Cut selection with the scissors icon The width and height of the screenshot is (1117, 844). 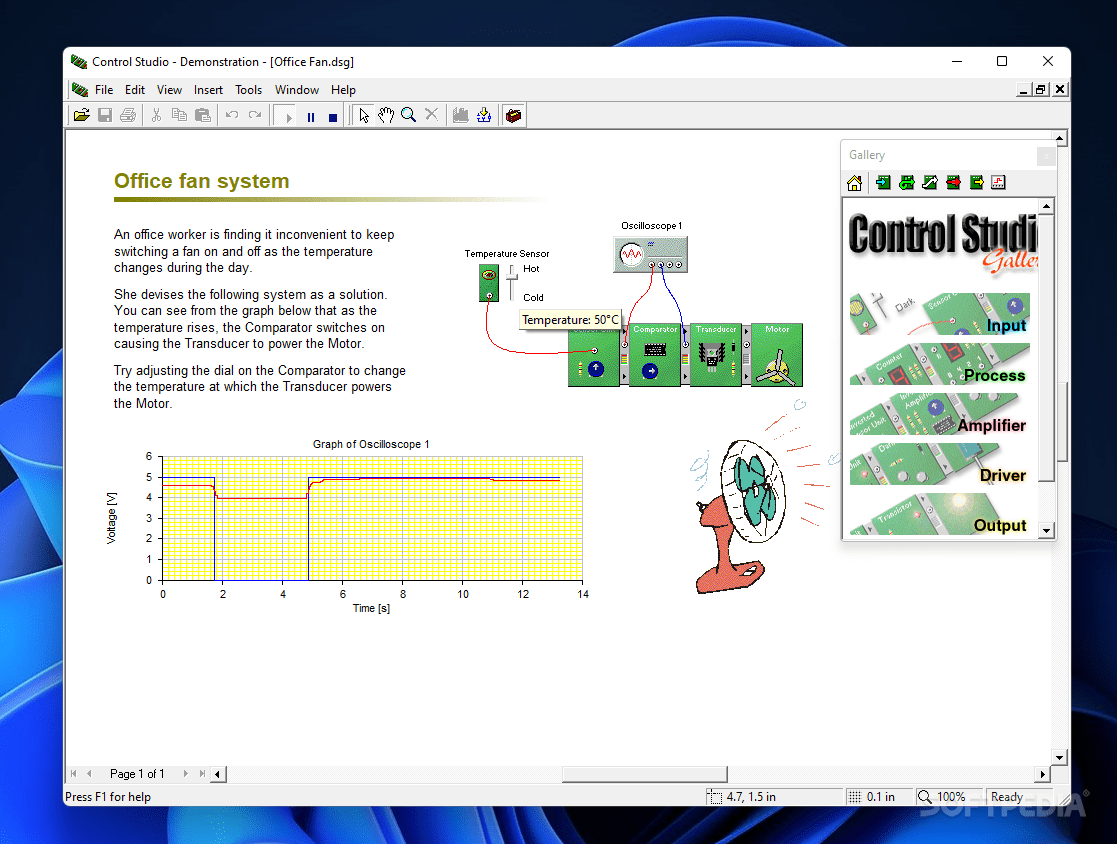157,115
